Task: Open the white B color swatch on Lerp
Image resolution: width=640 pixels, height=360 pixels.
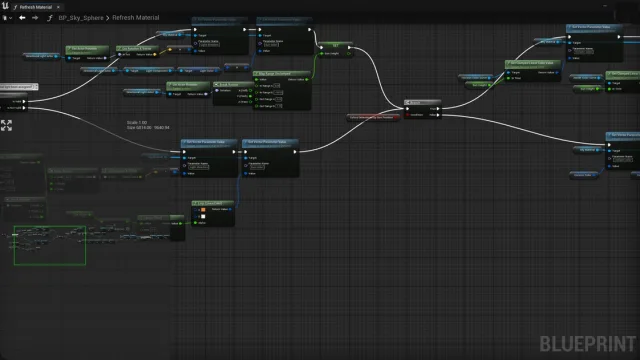Action: pyautogui.click(x=203, y=216)
